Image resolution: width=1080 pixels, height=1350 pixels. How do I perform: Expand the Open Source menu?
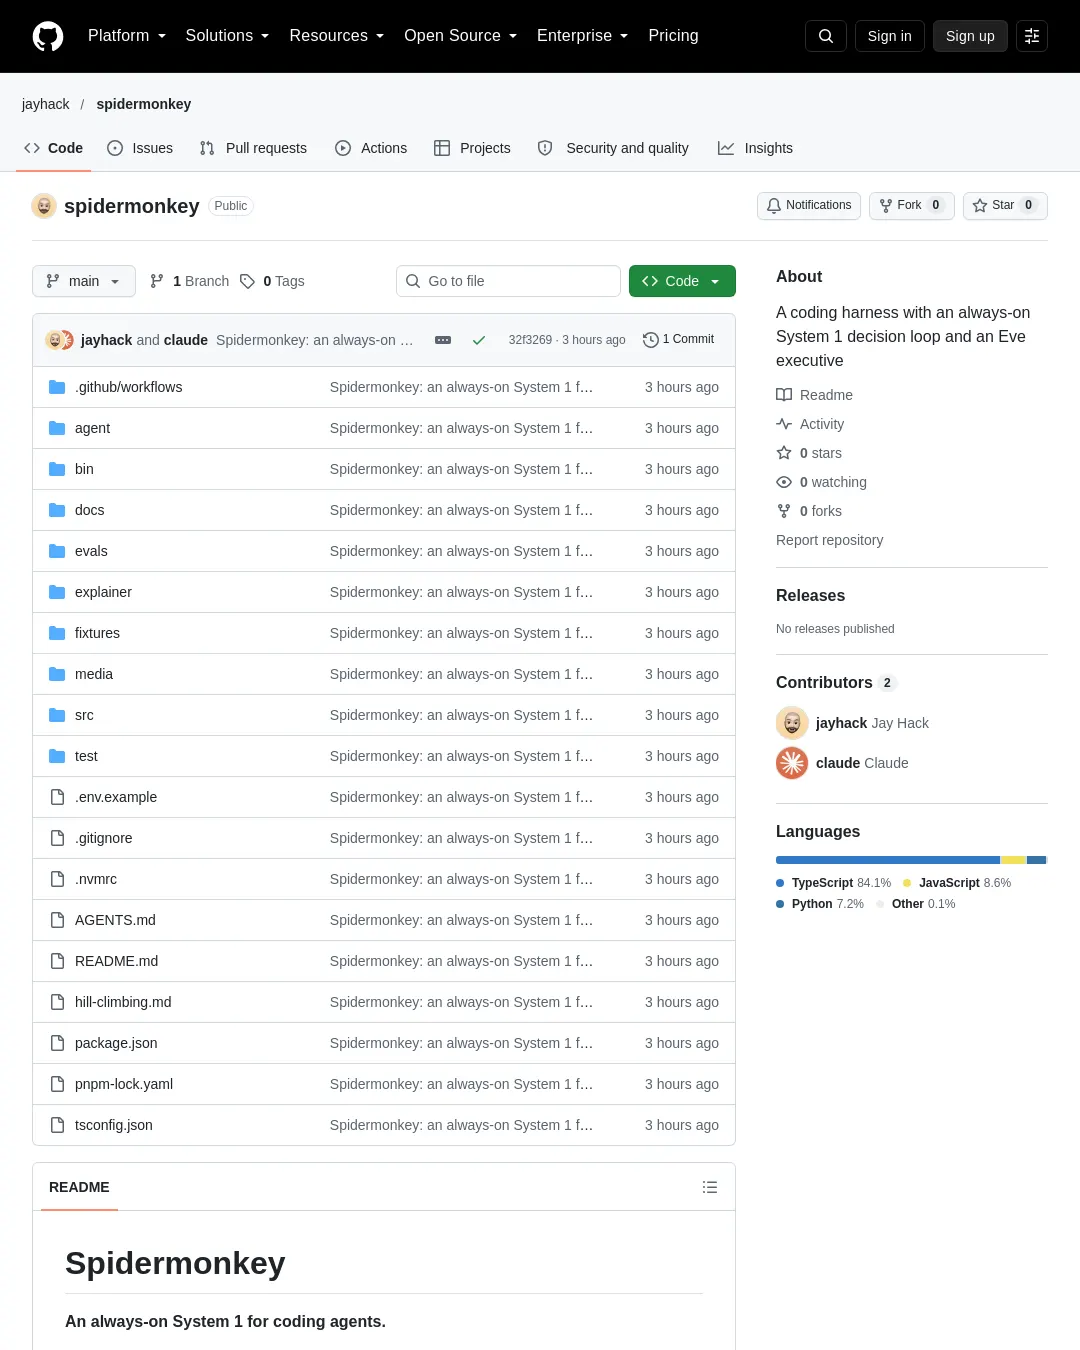coord(460,36)
